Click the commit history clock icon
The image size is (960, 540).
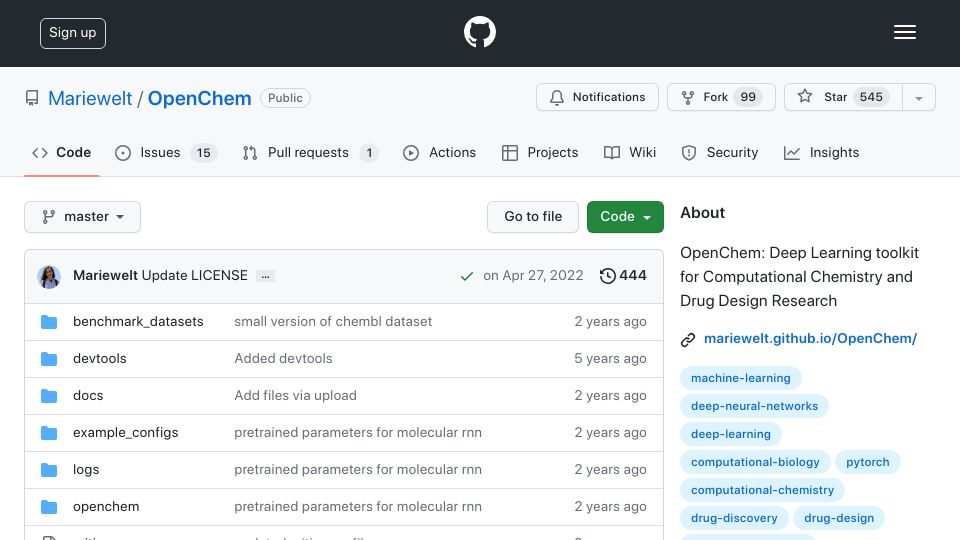coord(607,276)
